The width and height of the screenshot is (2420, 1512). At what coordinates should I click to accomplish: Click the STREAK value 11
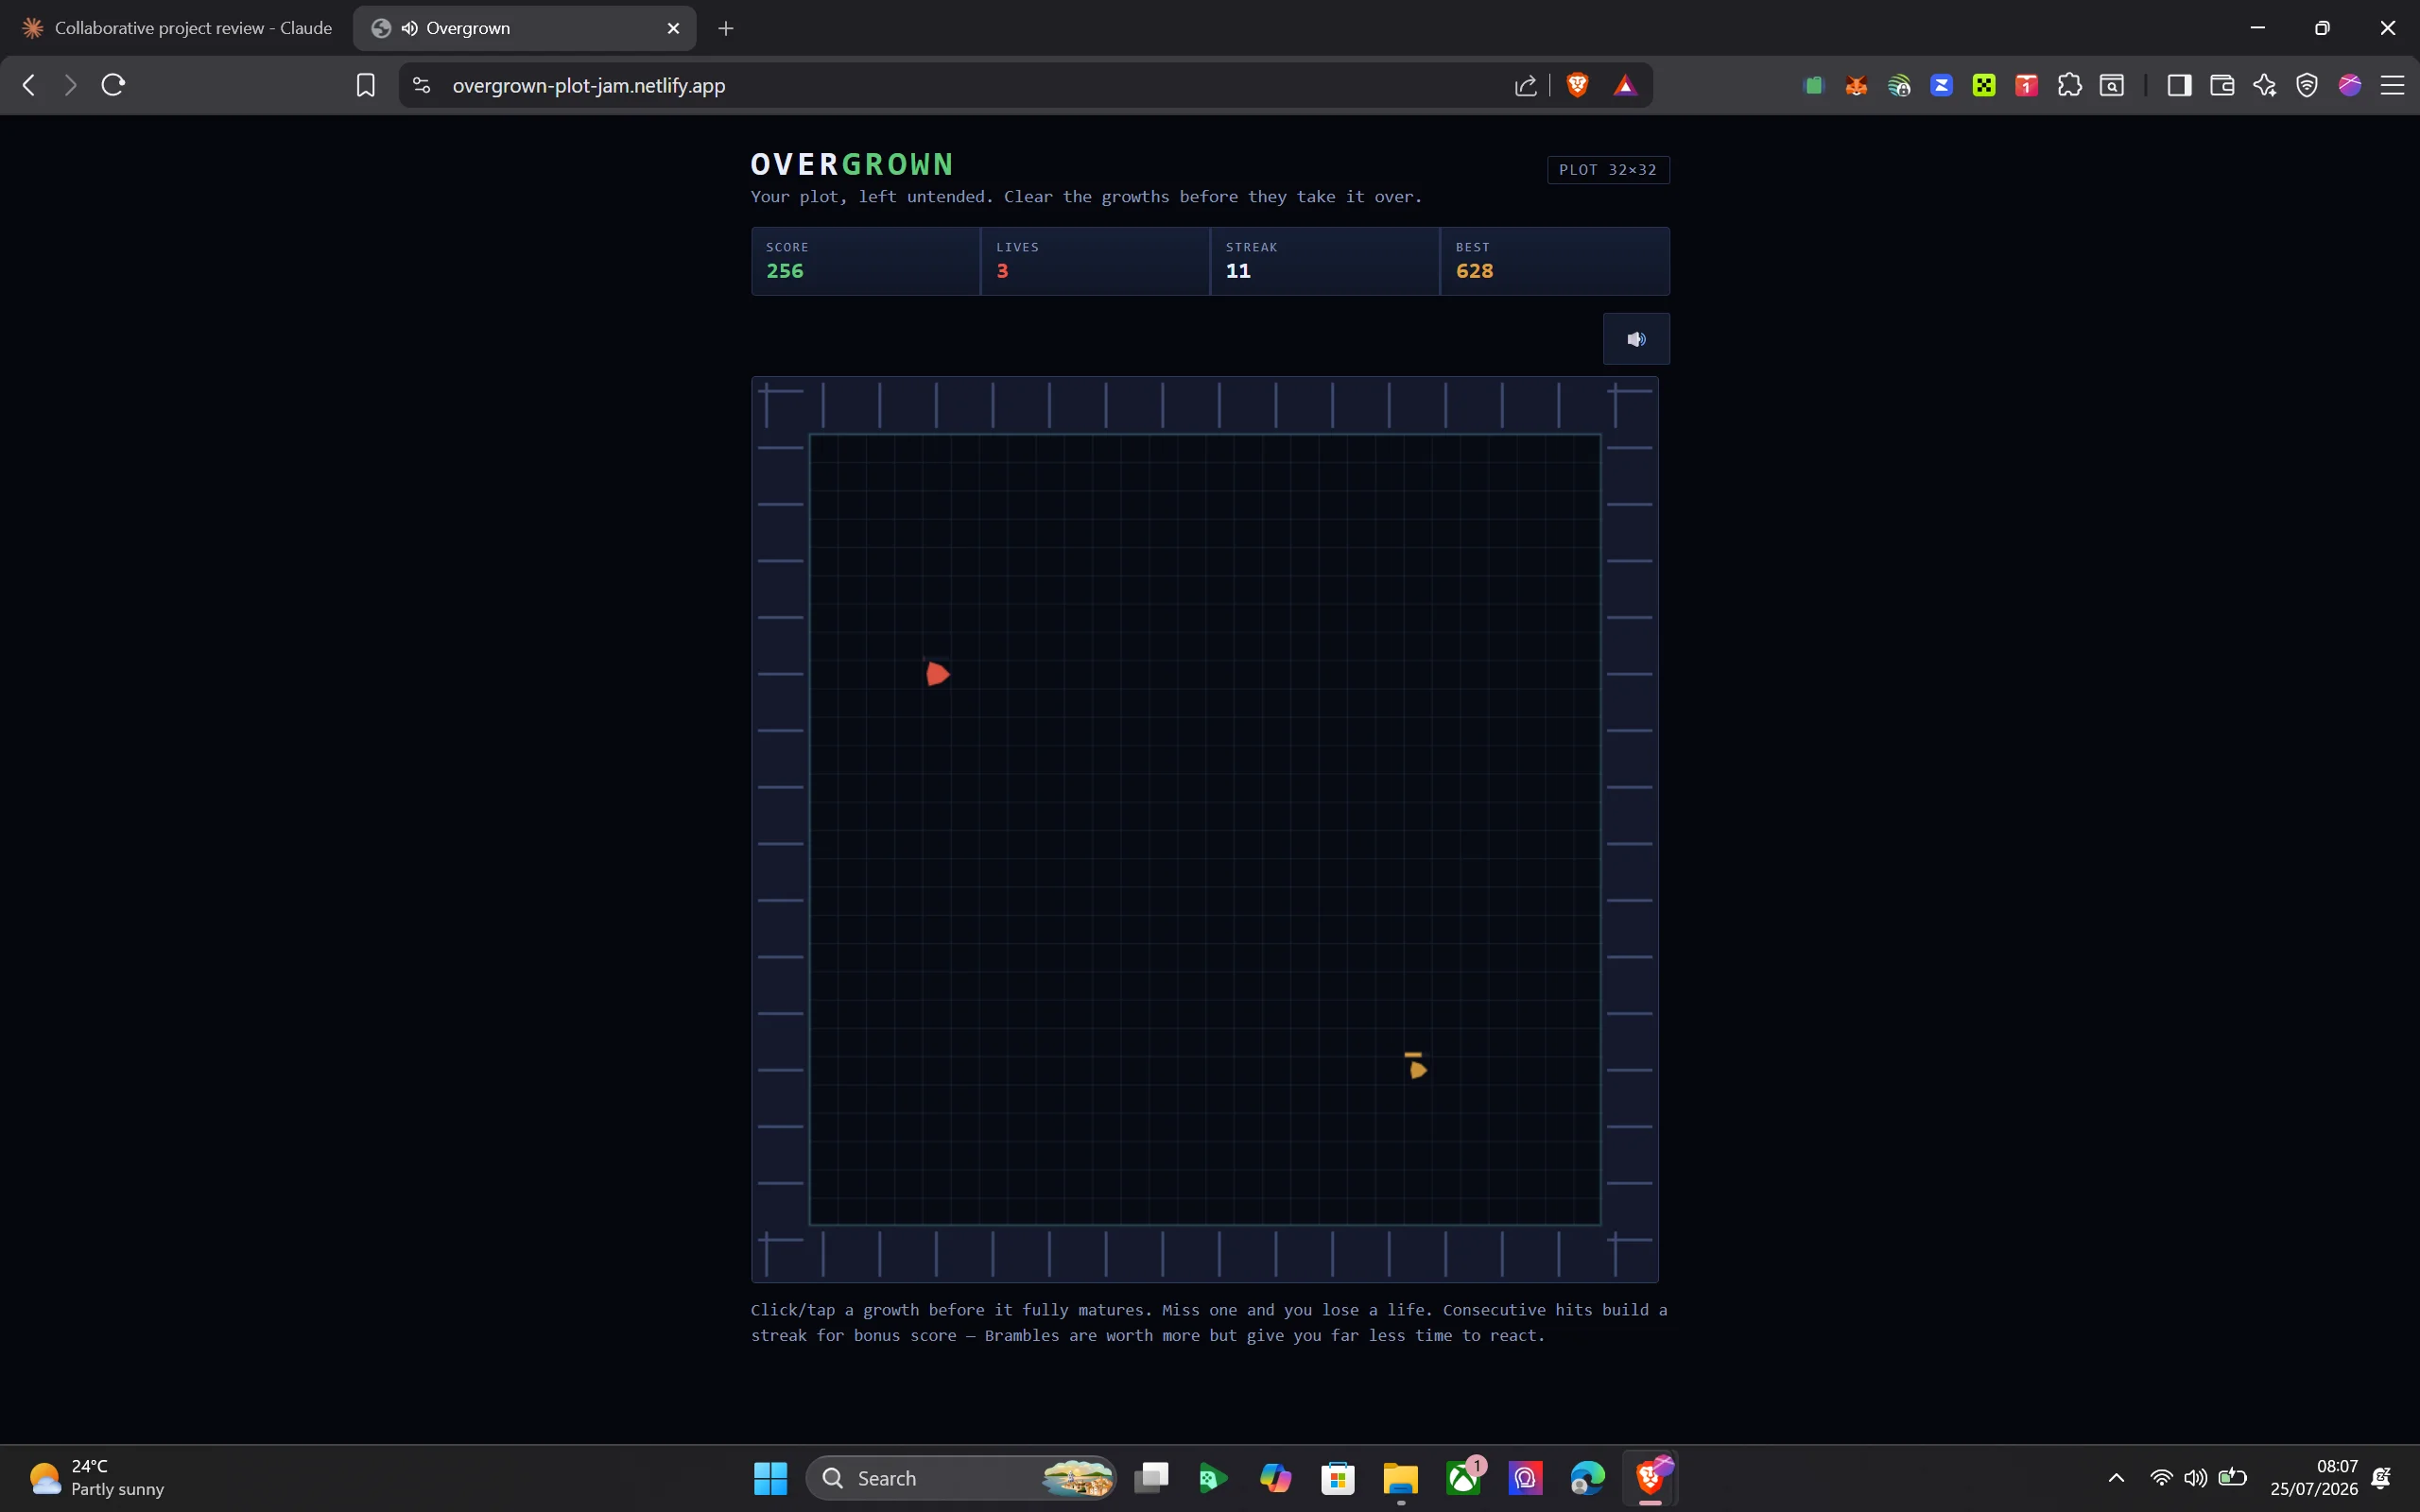tap(1238, 271)
